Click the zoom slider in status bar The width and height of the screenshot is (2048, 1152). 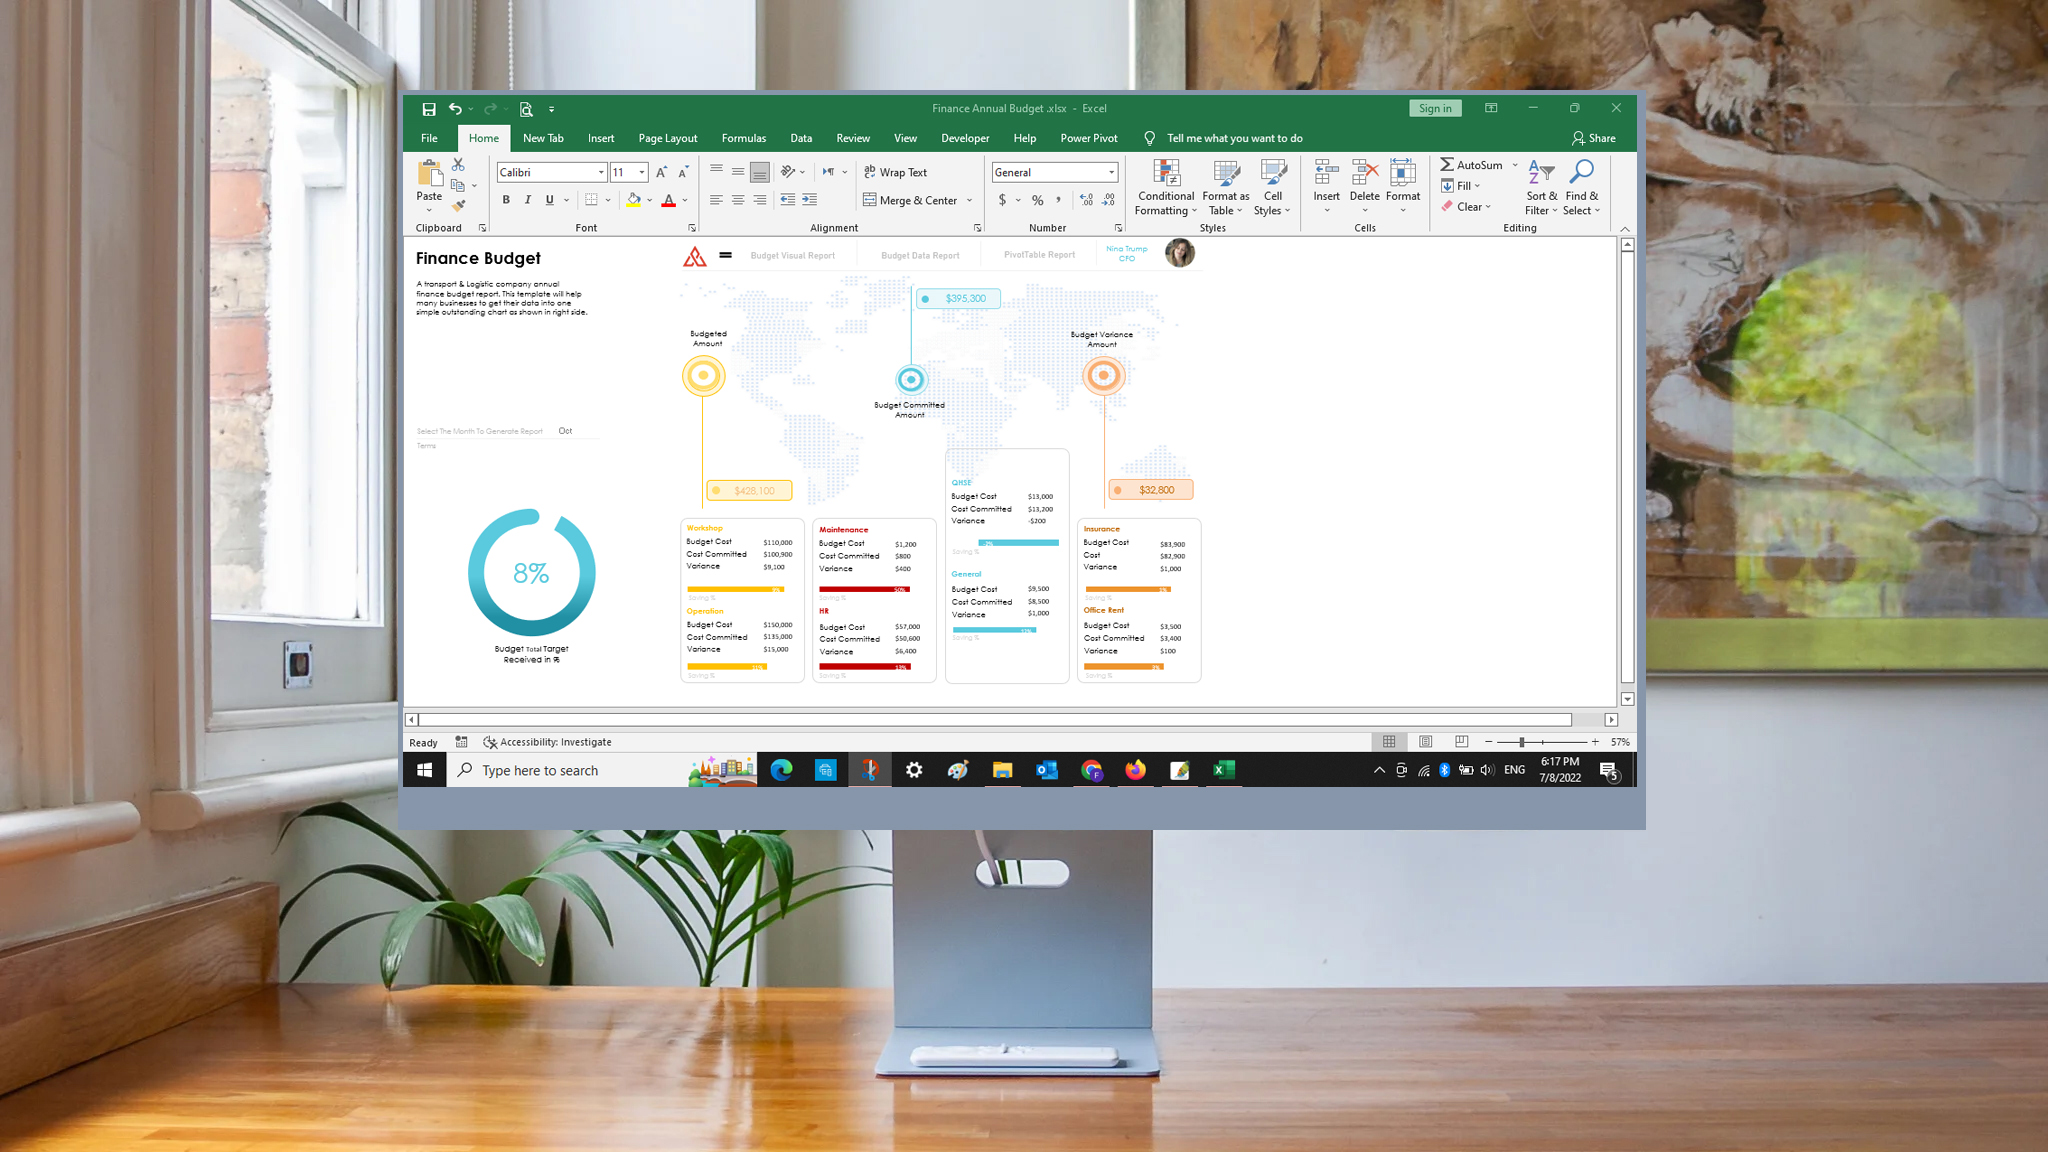pyautogui.click(x=1541, y=742)
